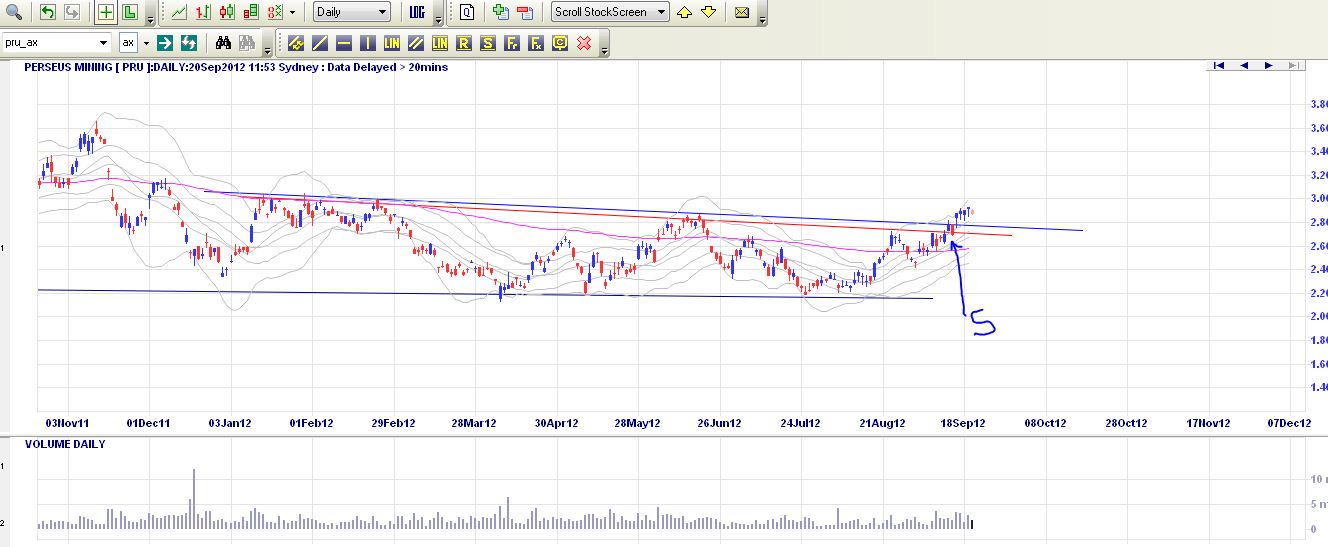The width and height of the screenshot is (1328, 547).
Task: Click the F Fibonacci retracement tool
Action: pyautogui.click(x=512, y=43)
